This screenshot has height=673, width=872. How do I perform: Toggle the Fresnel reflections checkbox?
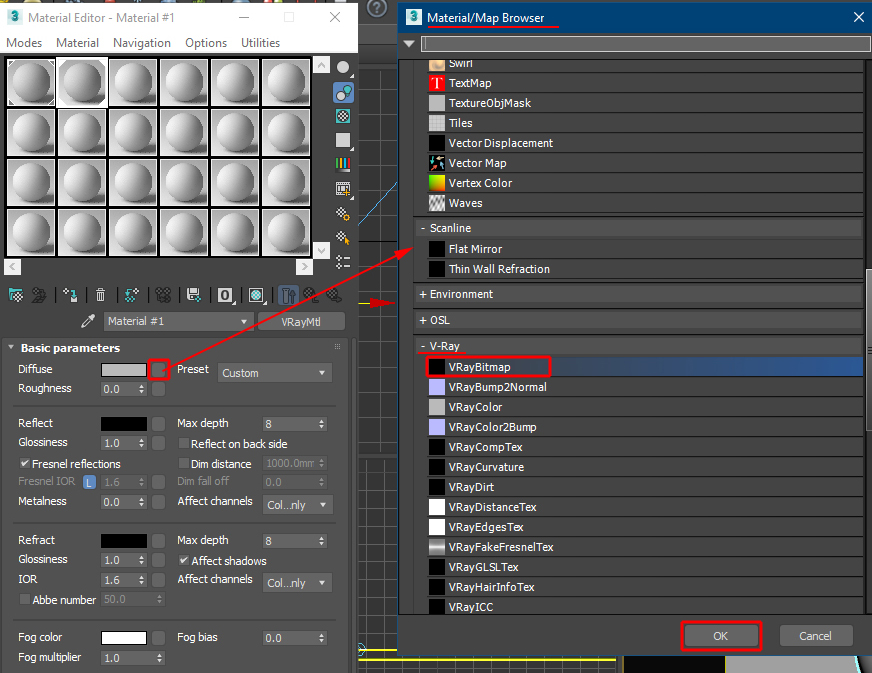coord(24,463)
